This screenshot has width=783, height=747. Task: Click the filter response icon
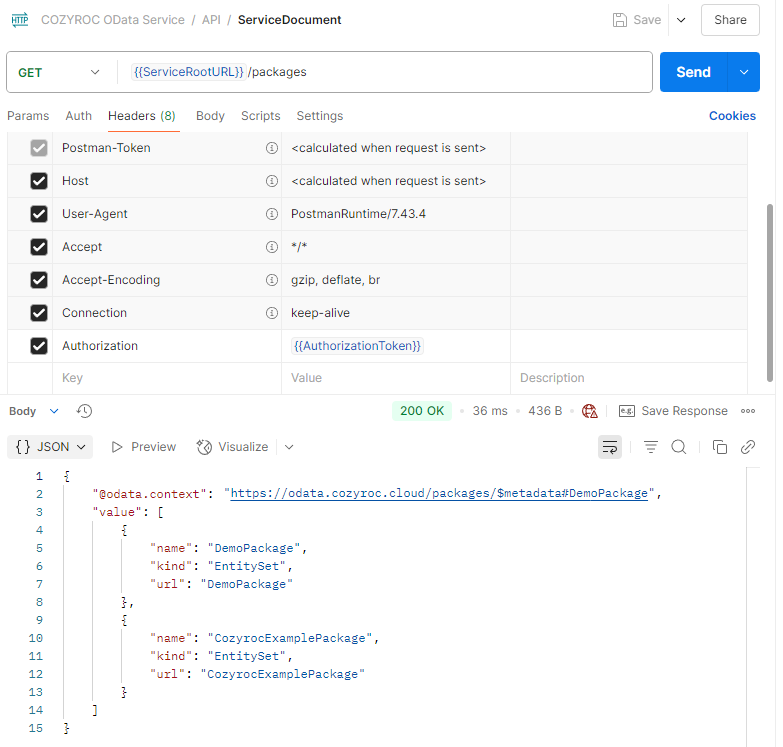[x=650, y=447]
